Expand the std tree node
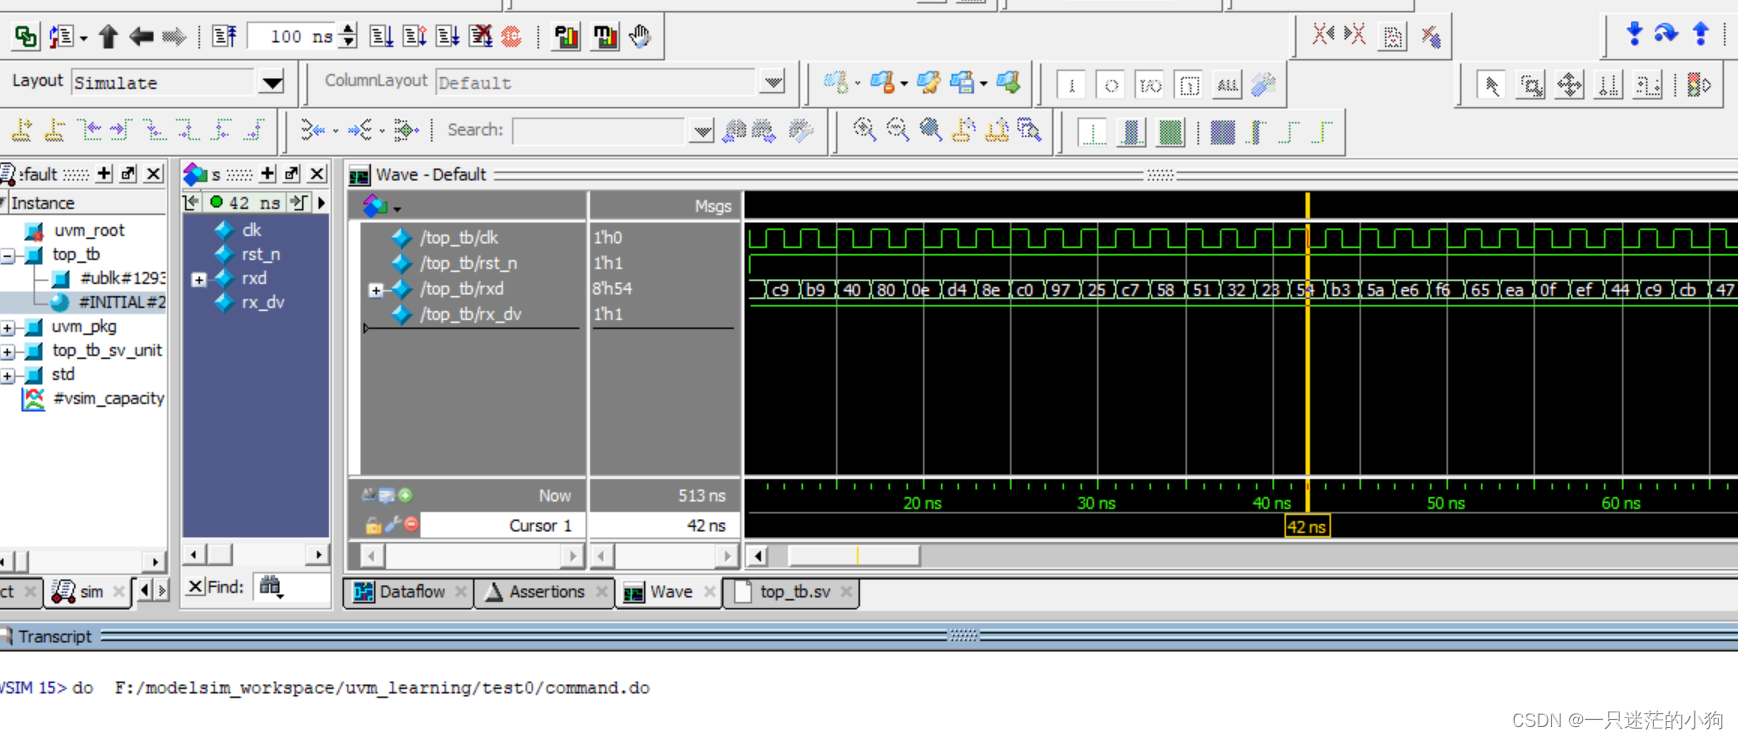 pyautogui.click(x=8, y=375)
